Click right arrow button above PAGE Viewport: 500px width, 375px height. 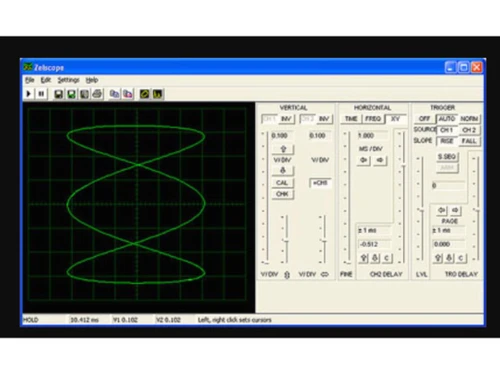click(455, 210)
